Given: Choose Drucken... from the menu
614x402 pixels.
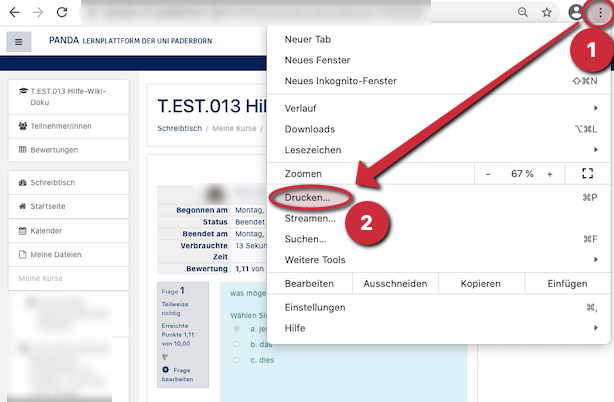Looking at the screenshot, I should tap(308, 198).
